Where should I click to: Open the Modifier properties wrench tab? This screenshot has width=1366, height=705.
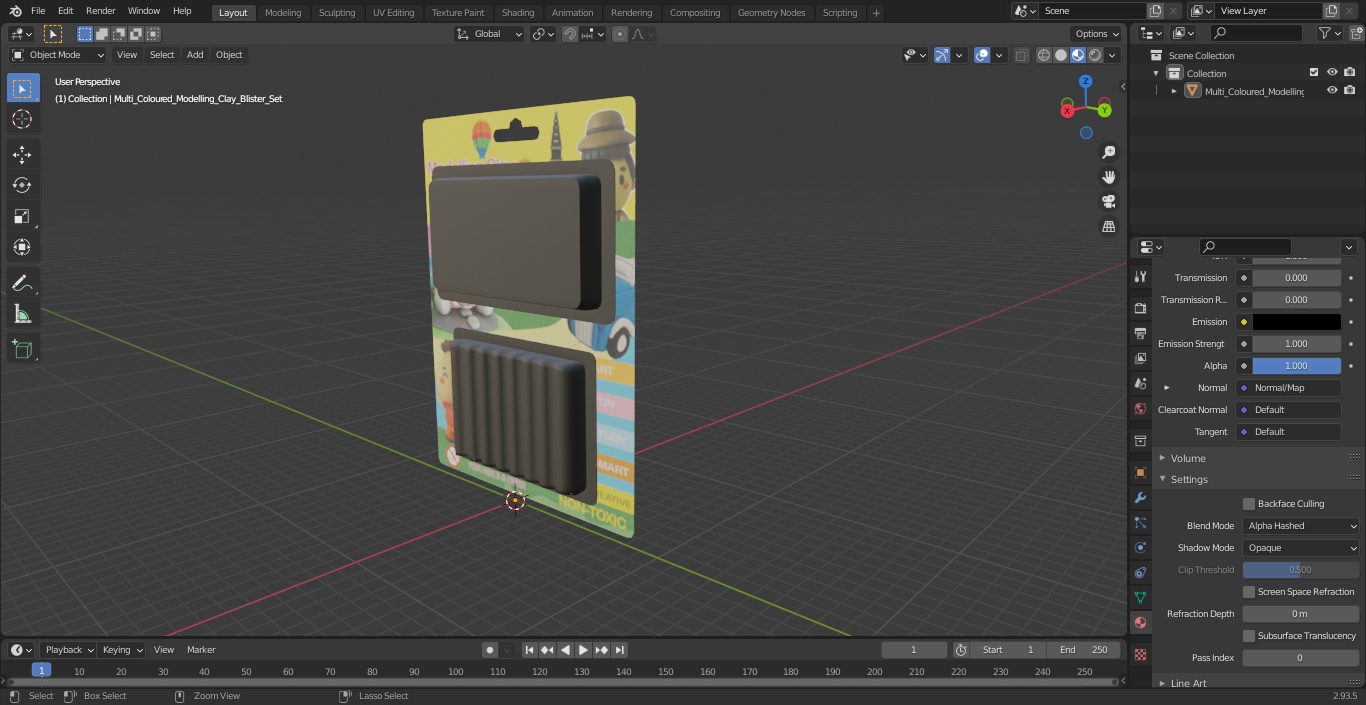(1140, 497)
